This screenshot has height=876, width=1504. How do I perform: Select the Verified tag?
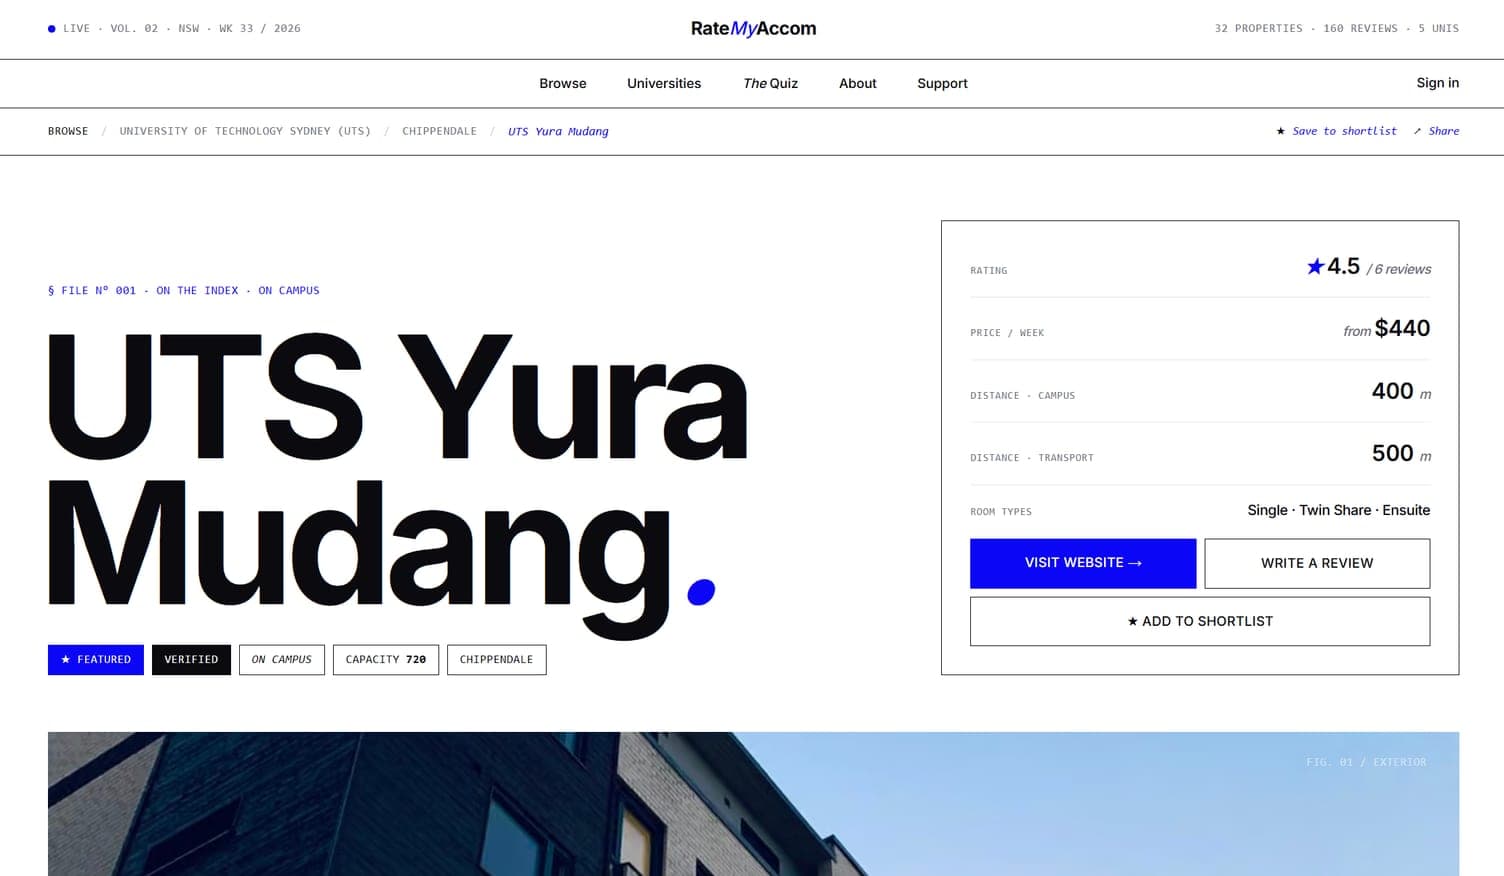pyautogui.click(x=191, y=660)
